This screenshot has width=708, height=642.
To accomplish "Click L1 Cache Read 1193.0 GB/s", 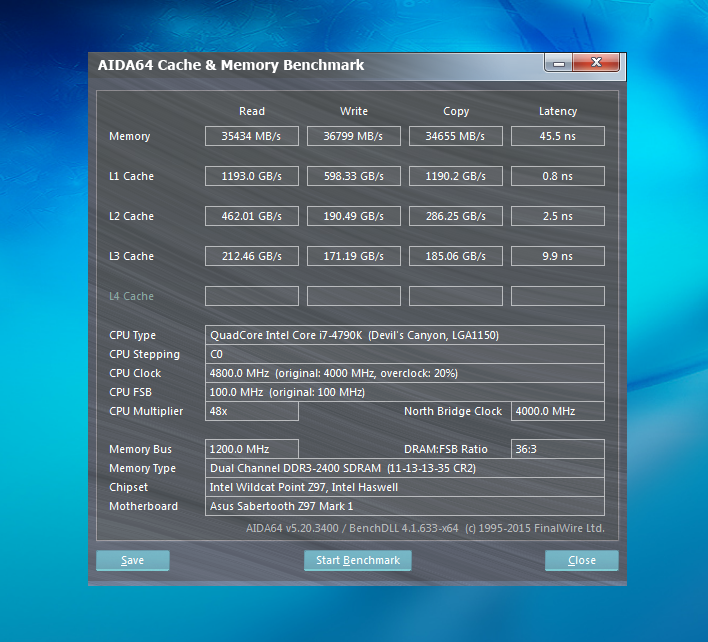I will coord(252,176).
